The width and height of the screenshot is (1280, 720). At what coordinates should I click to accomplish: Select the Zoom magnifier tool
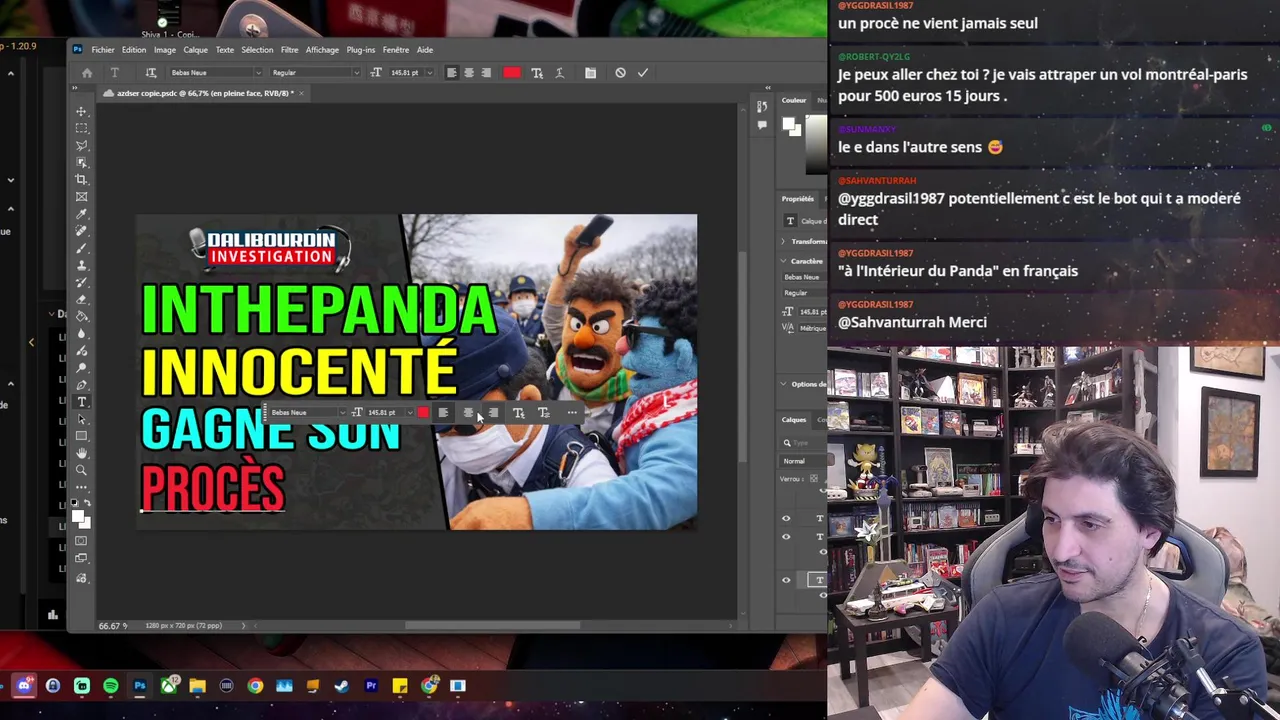point(82,470)
